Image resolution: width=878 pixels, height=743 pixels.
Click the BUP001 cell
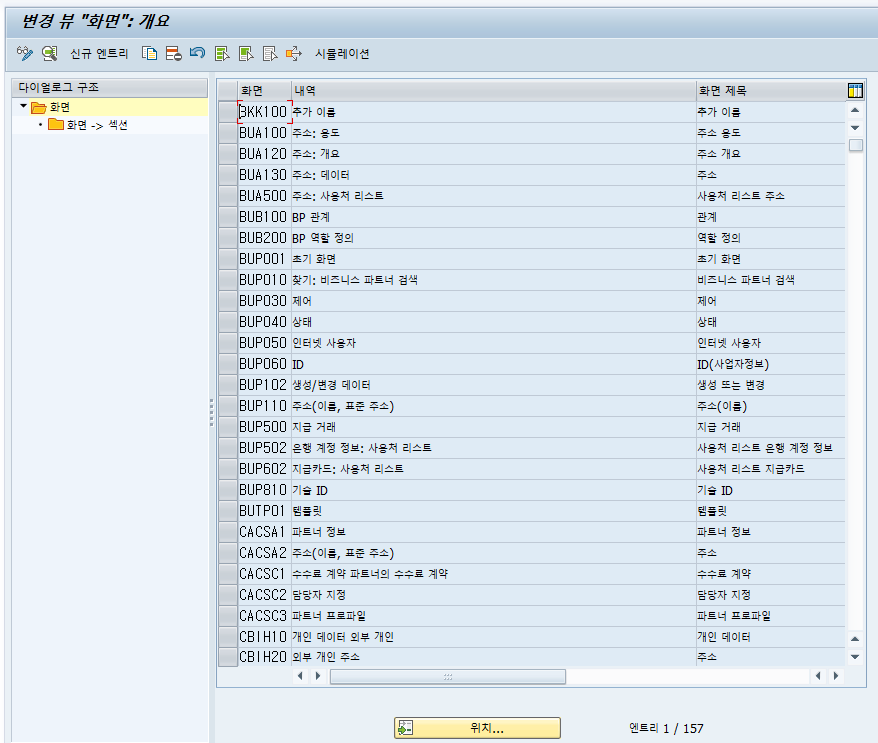[264, 259]
